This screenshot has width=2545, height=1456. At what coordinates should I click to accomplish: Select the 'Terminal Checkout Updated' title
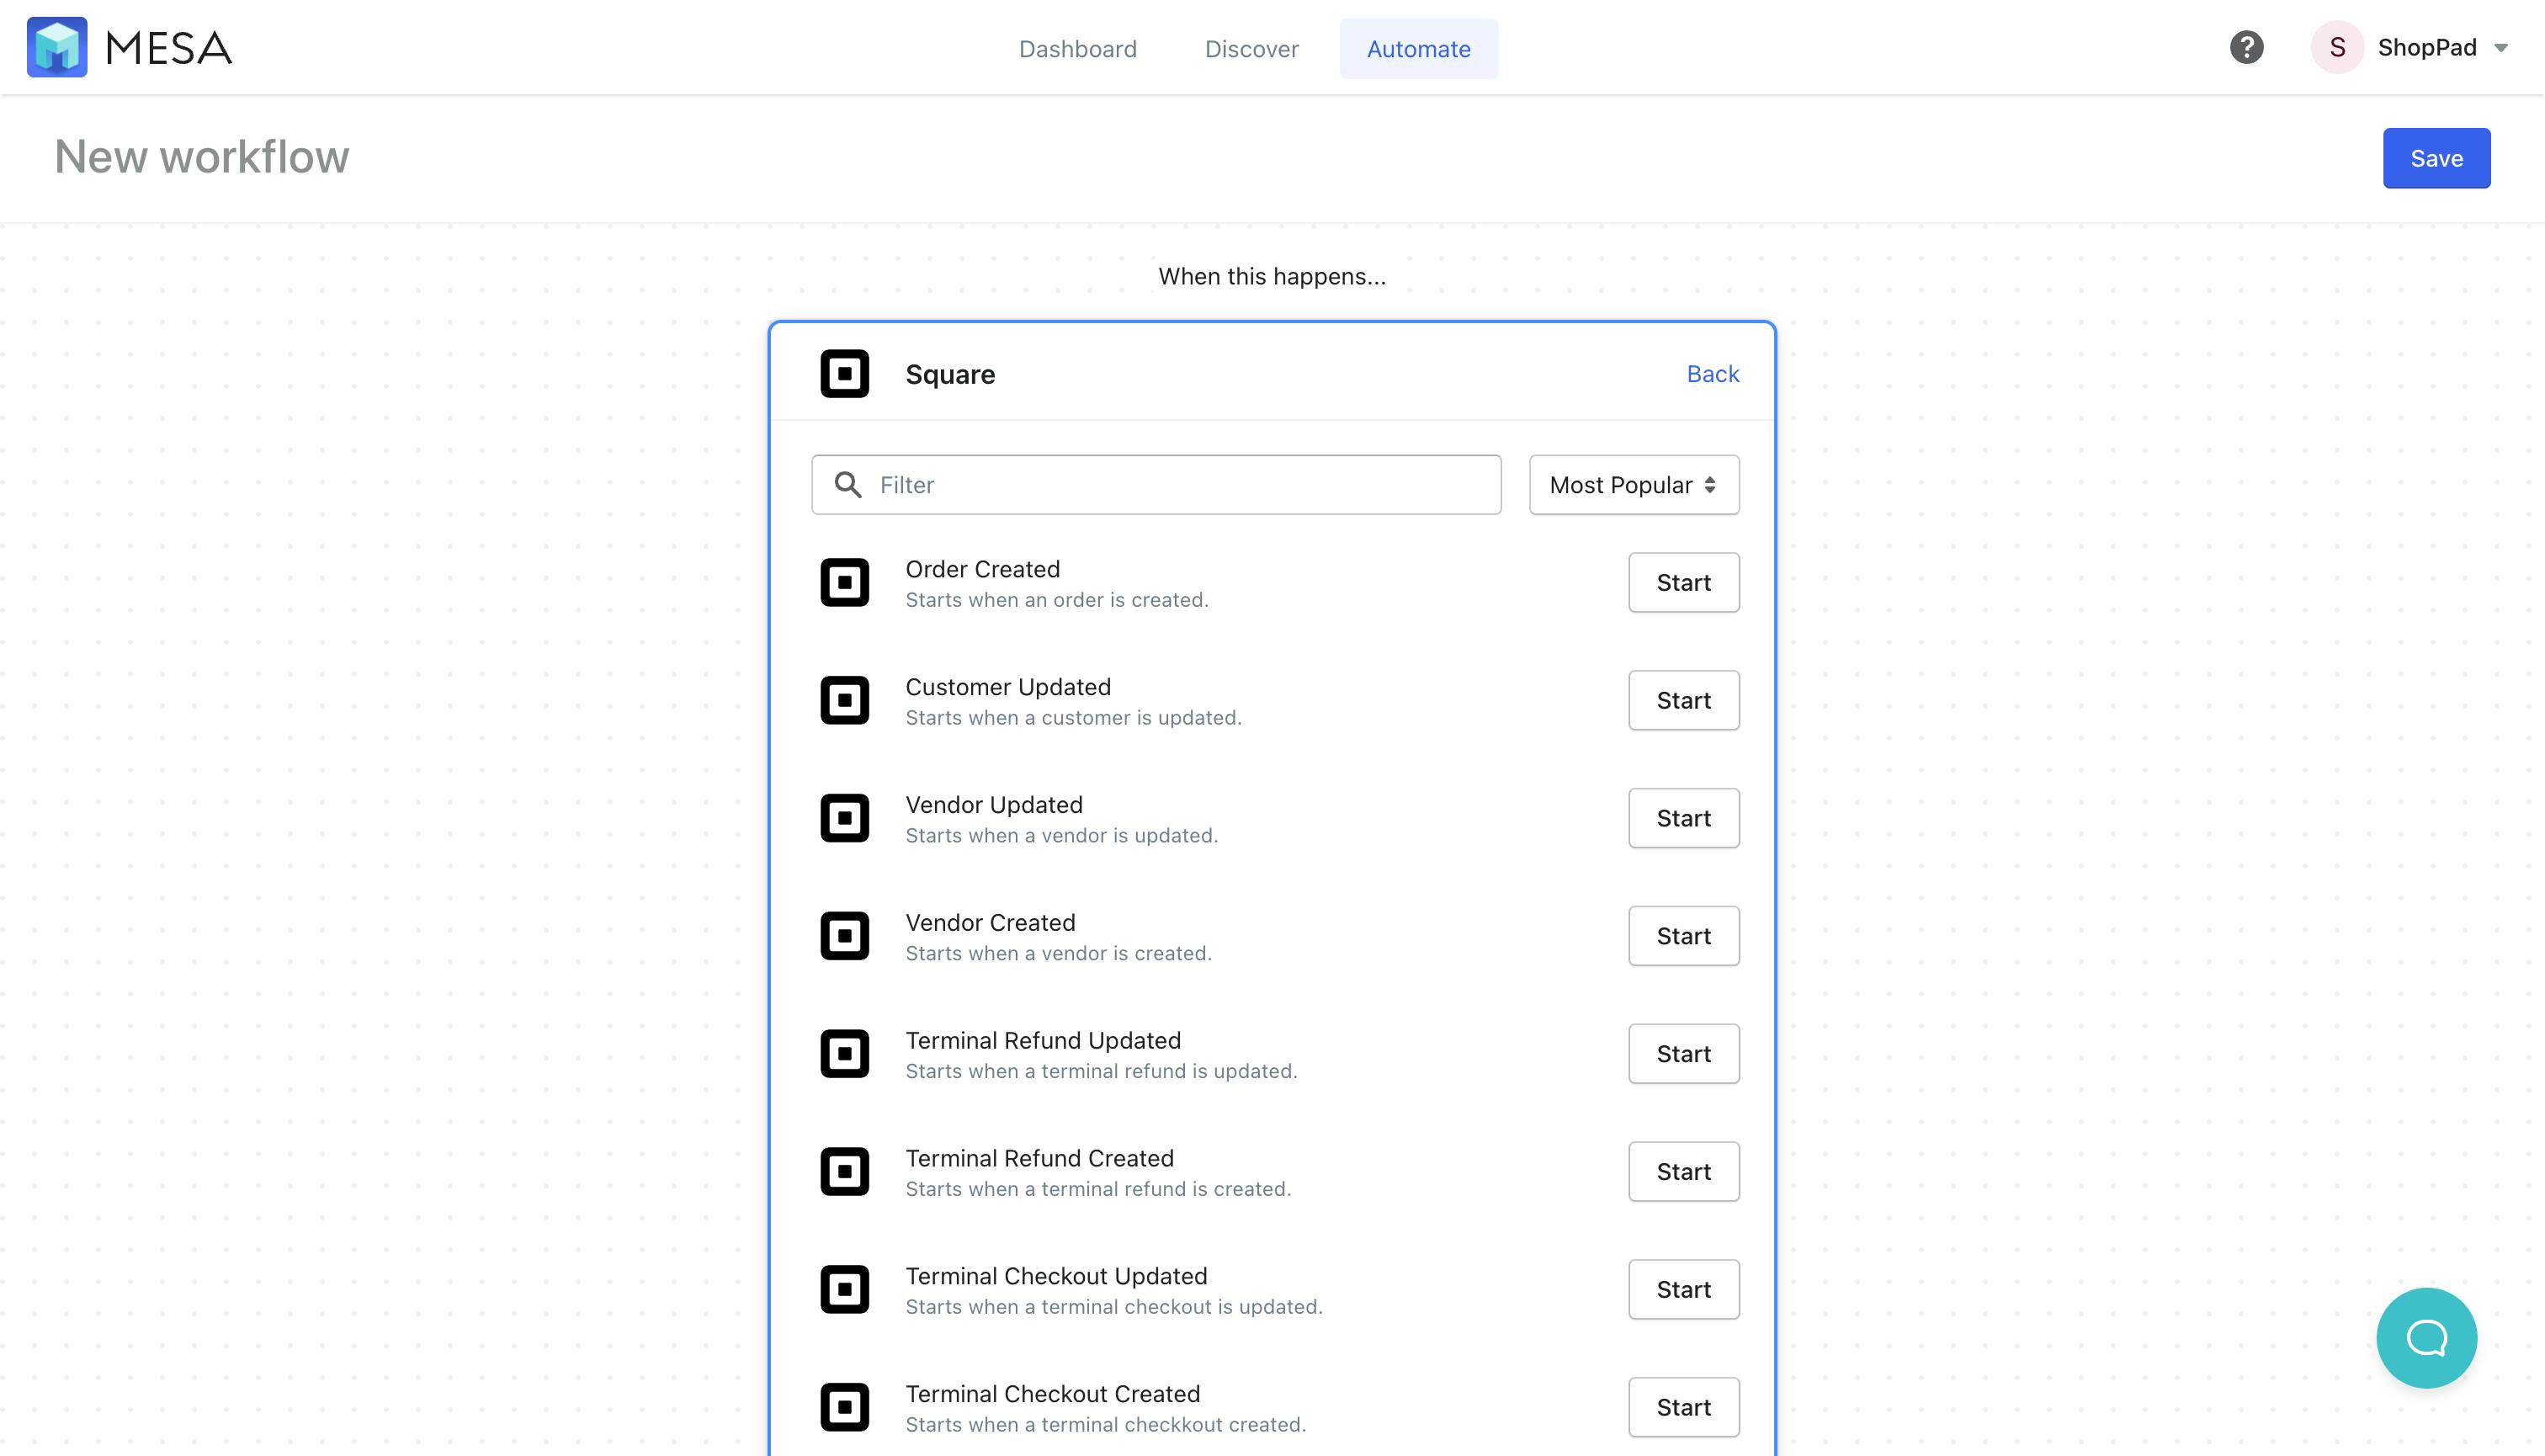[x=1055, y=1277]
